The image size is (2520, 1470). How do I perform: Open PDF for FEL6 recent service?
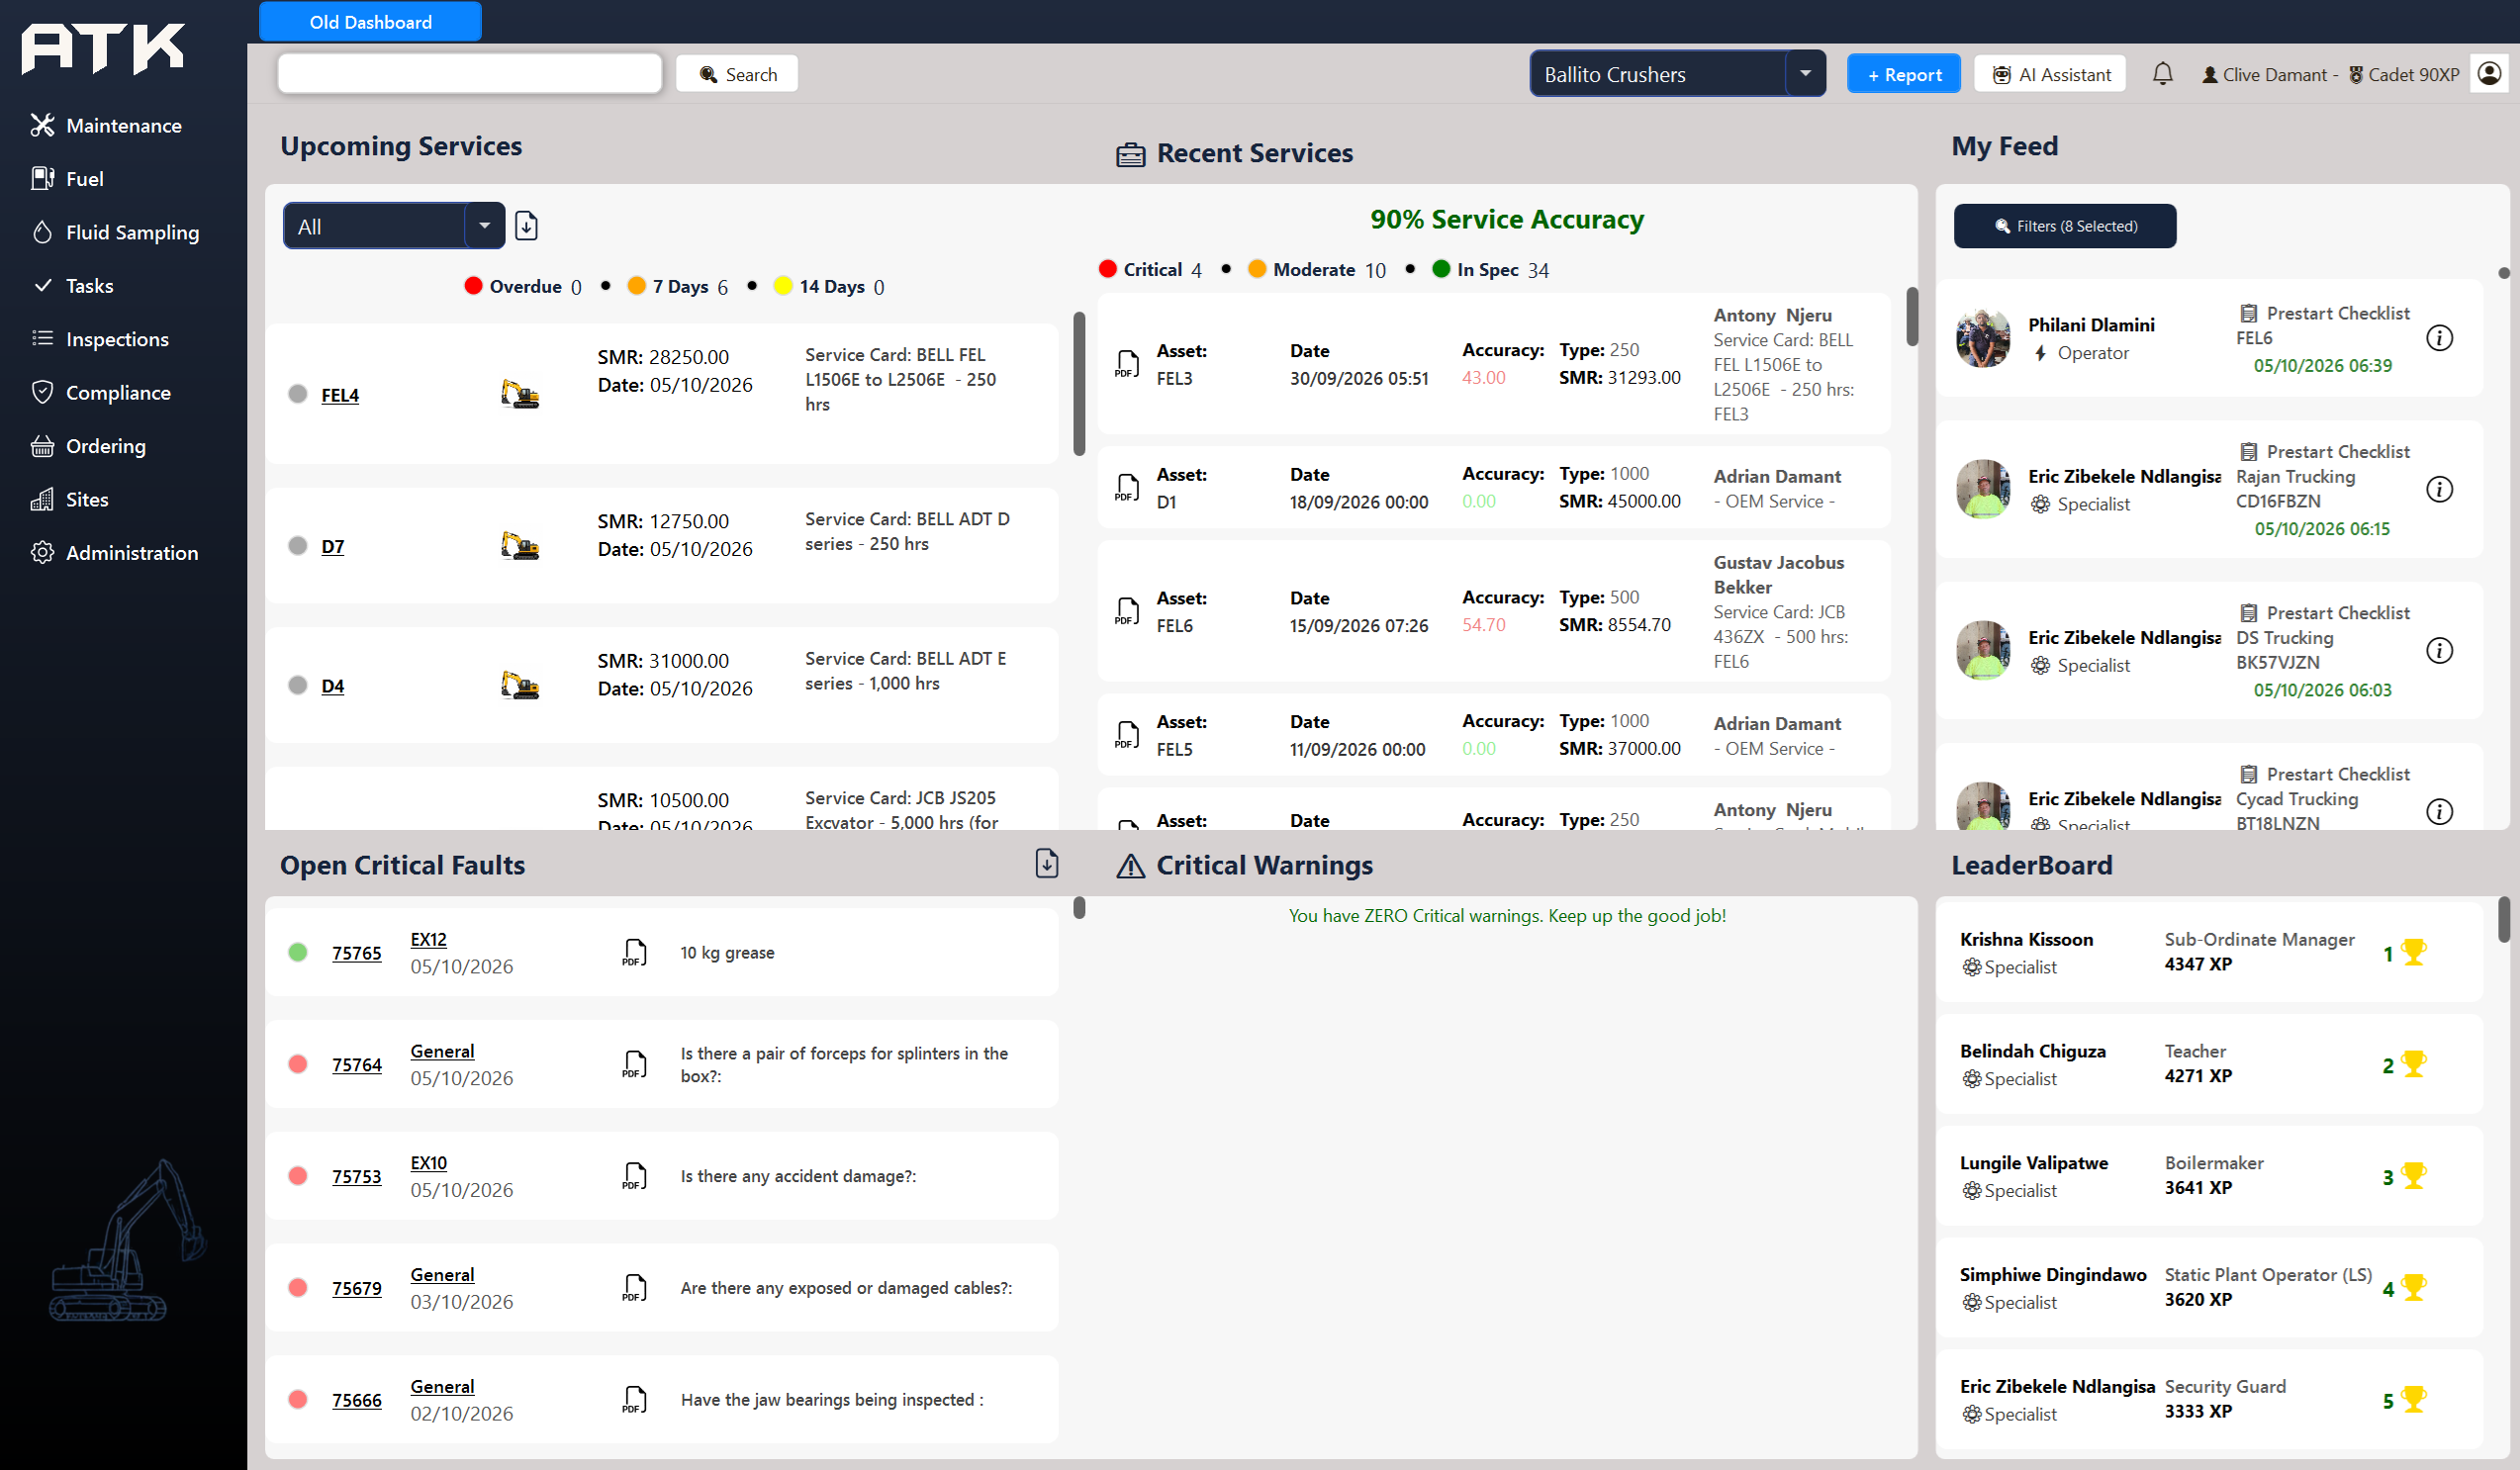tap(1127, 611)
